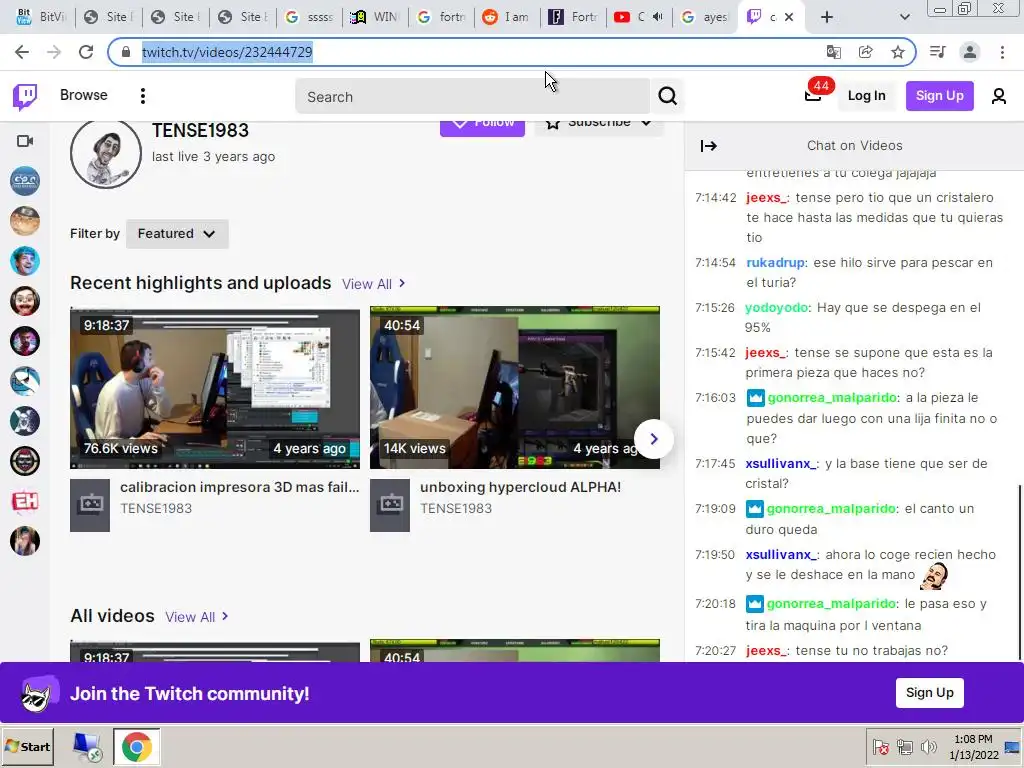
Task: Open the Chrome profile avatar
Action: [970, 52]
